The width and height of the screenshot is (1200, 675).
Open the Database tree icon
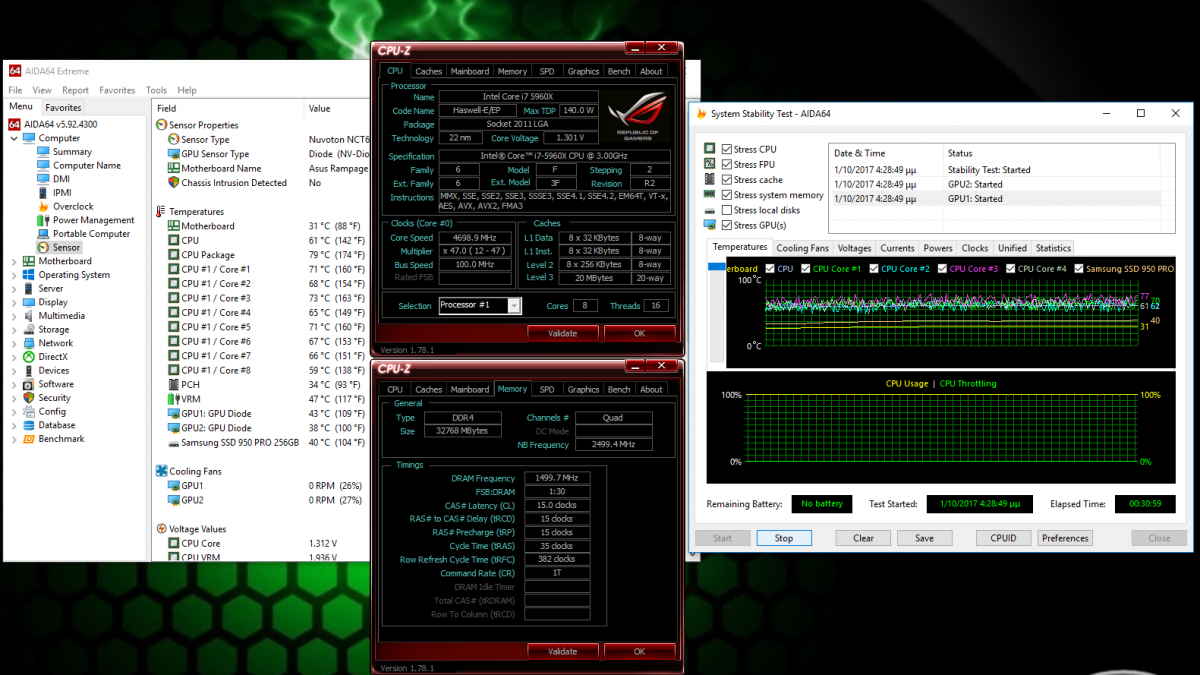click(29, 425)
